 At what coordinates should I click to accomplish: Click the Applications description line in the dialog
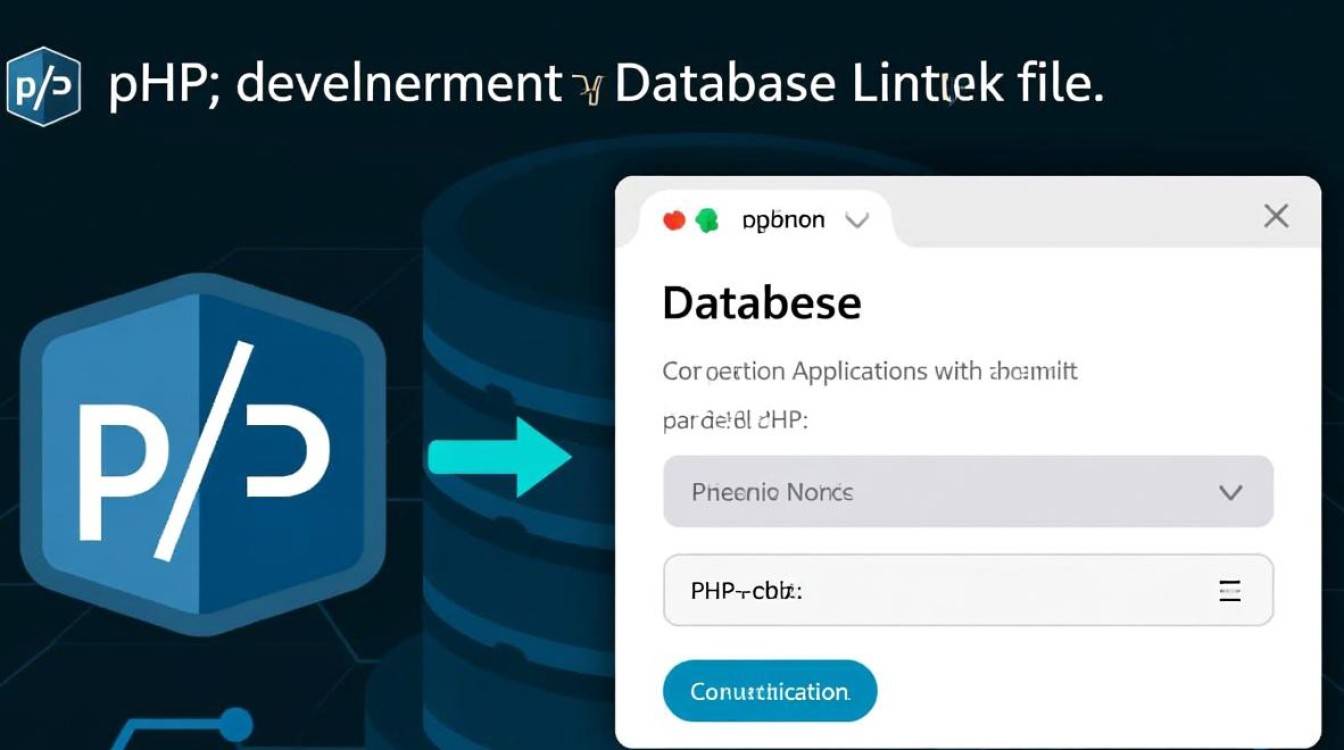(870, 372)
